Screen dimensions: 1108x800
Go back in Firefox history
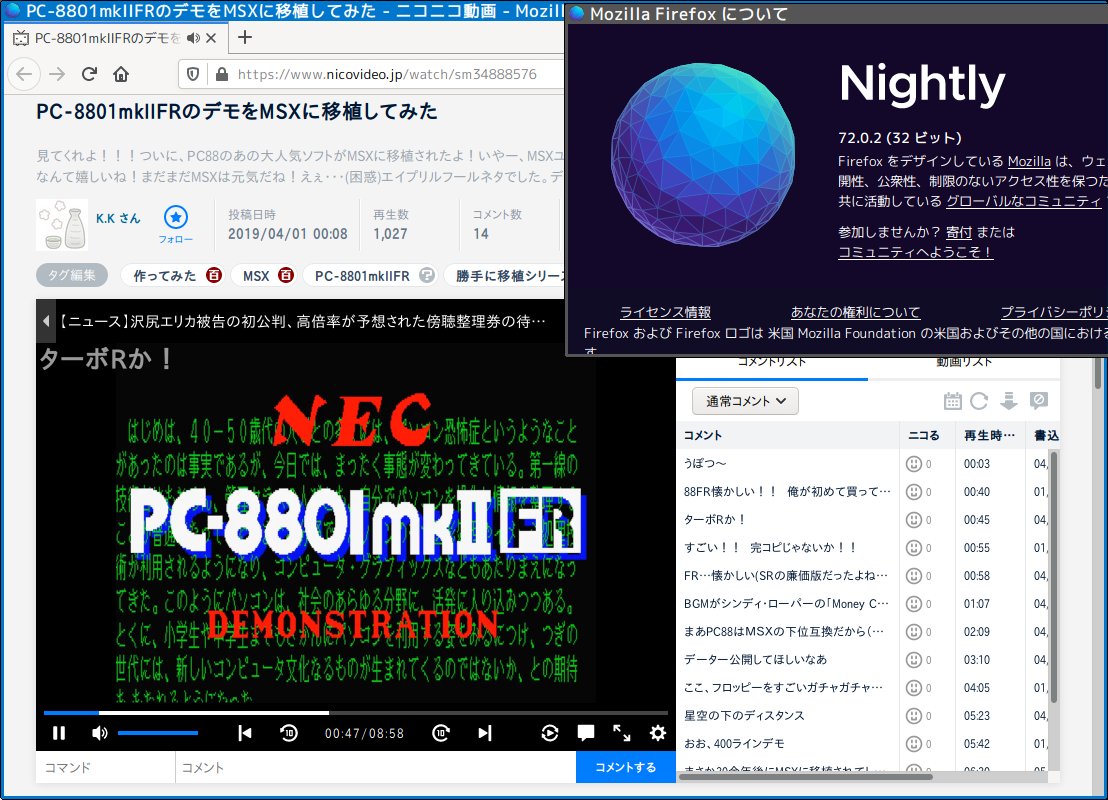24,74
